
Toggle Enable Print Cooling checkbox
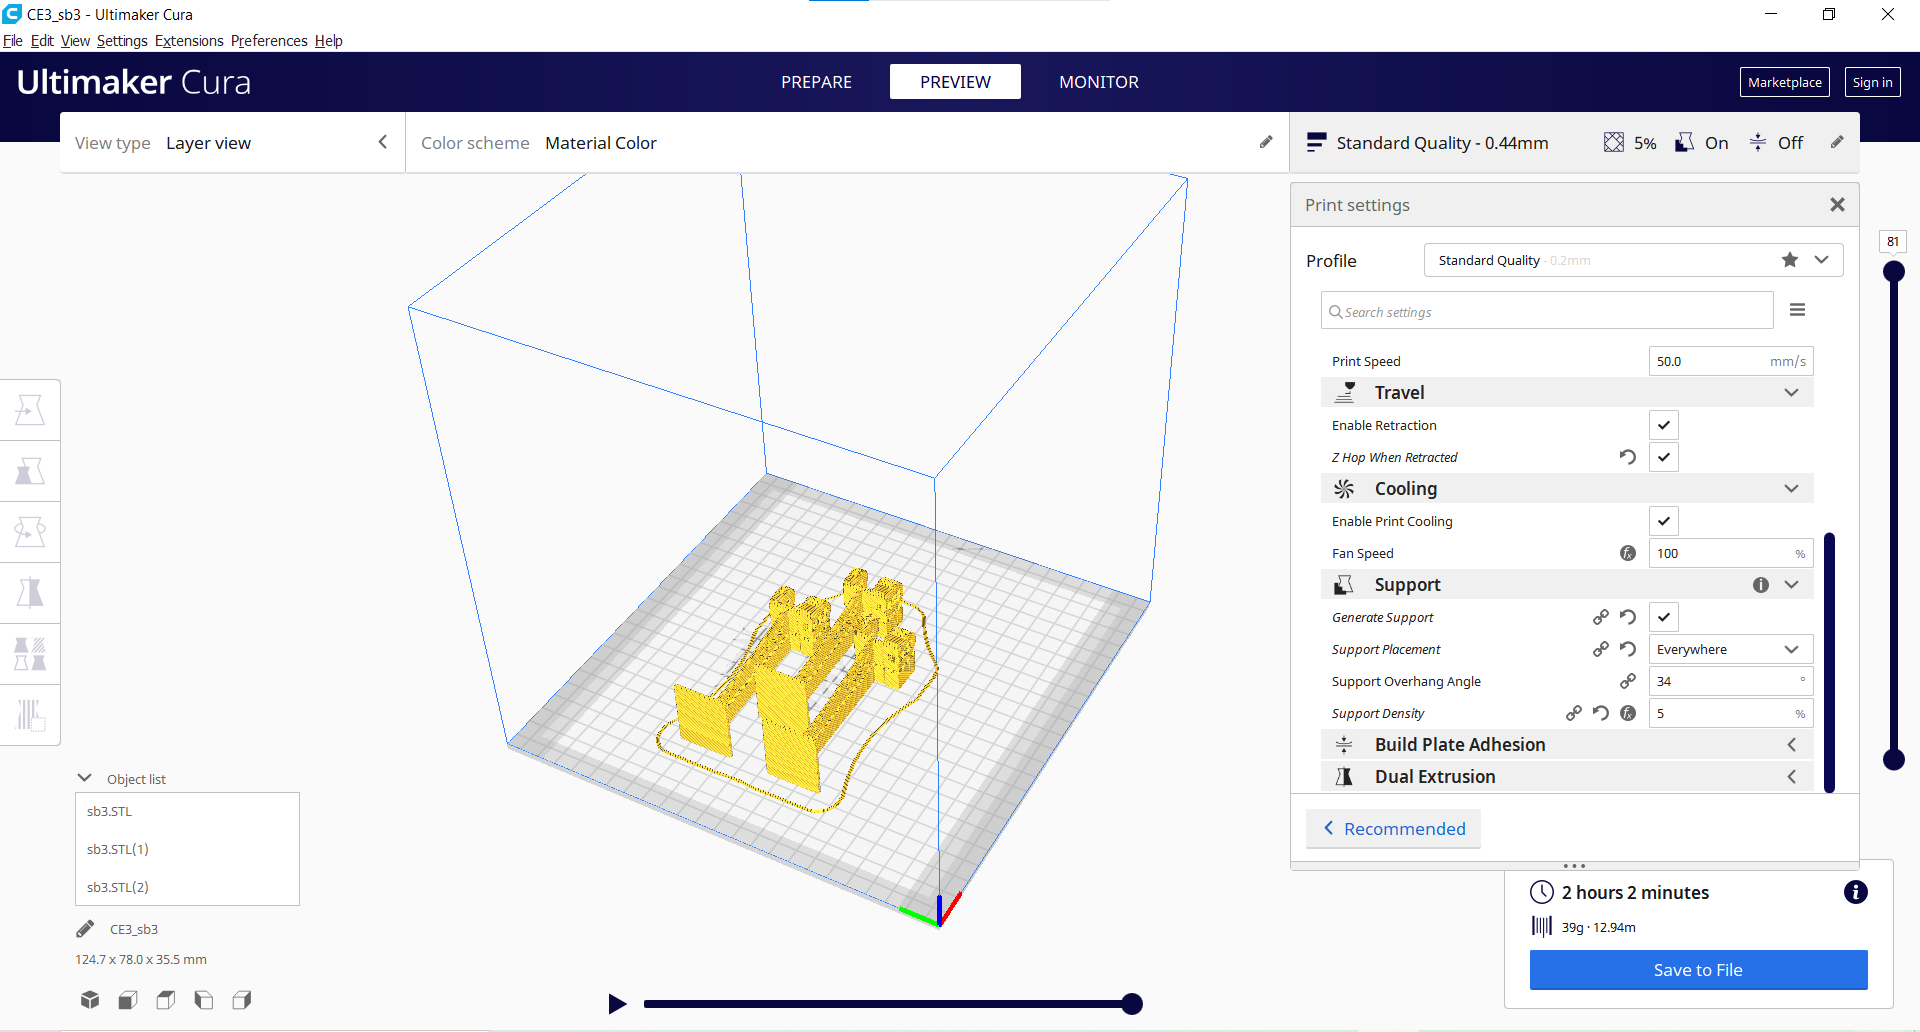tap(1664, 521)
